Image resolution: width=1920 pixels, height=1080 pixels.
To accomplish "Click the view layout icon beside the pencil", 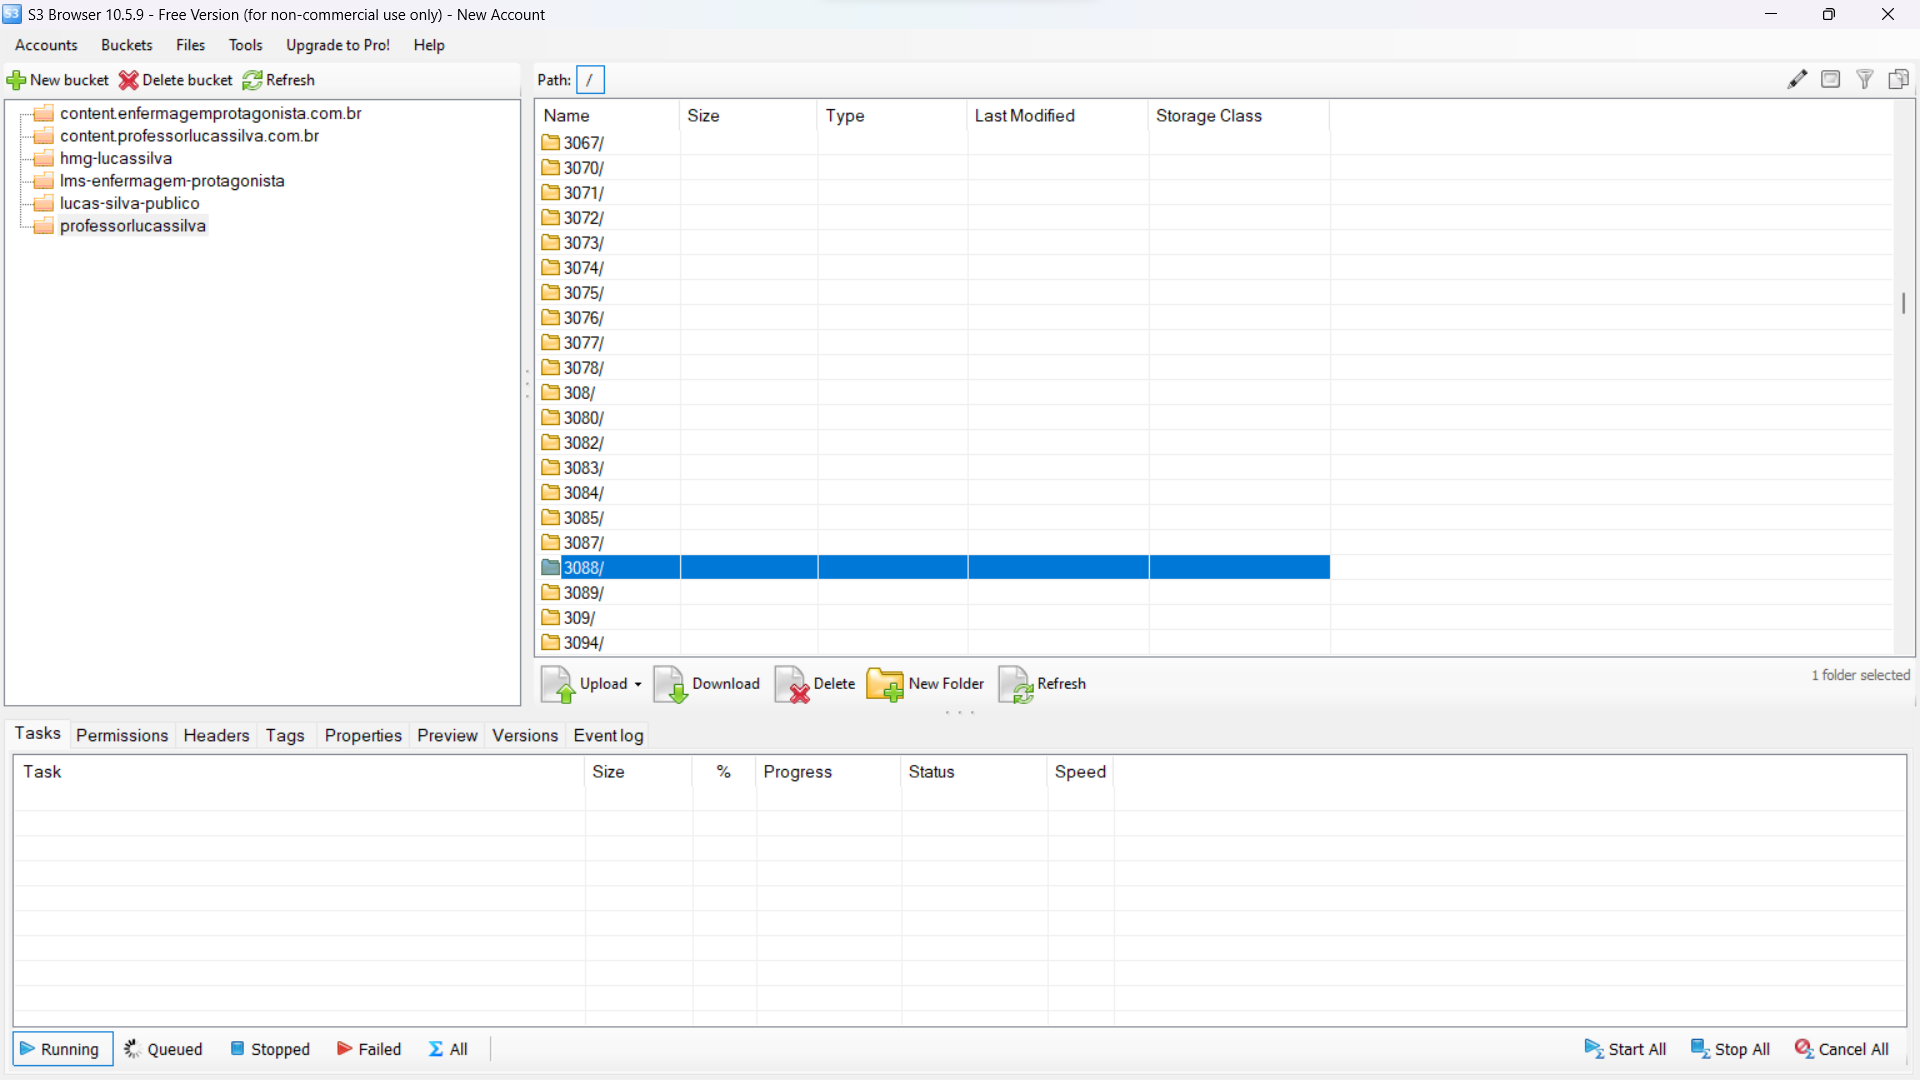I will pos(1830,80).
